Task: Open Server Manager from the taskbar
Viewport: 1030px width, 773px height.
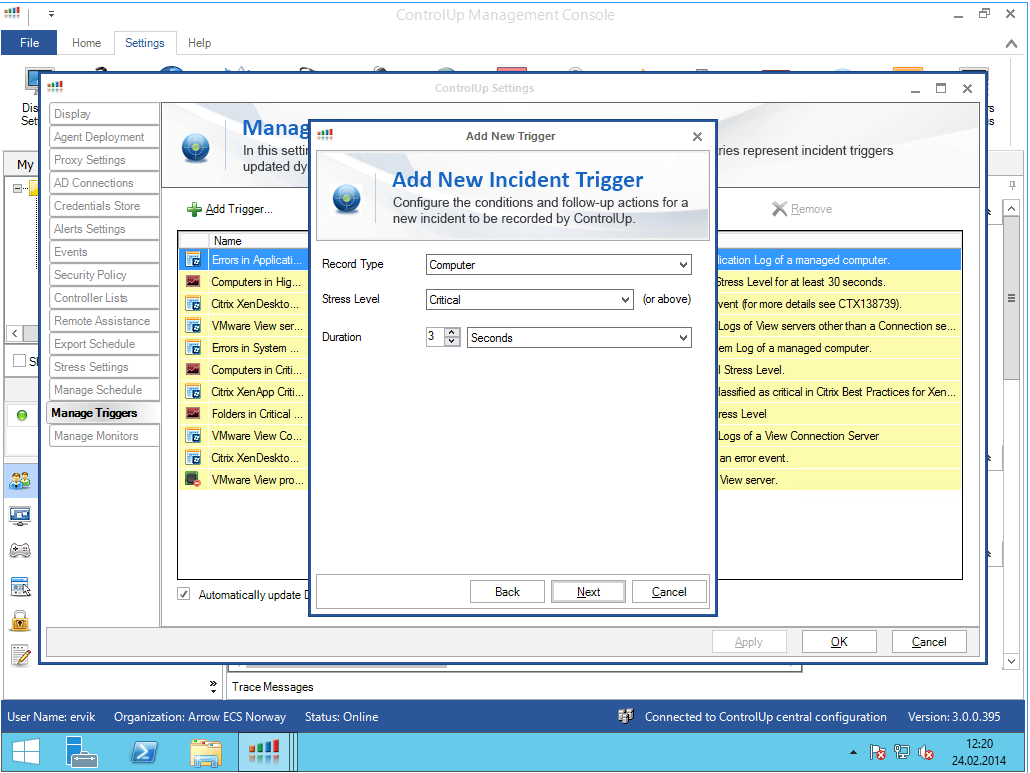Action: coord(81,752)
